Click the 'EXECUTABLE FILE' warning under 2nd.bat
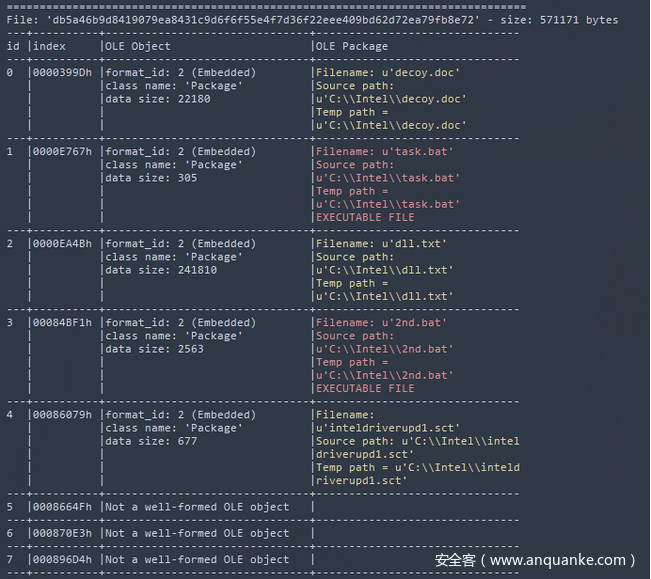 365,388
